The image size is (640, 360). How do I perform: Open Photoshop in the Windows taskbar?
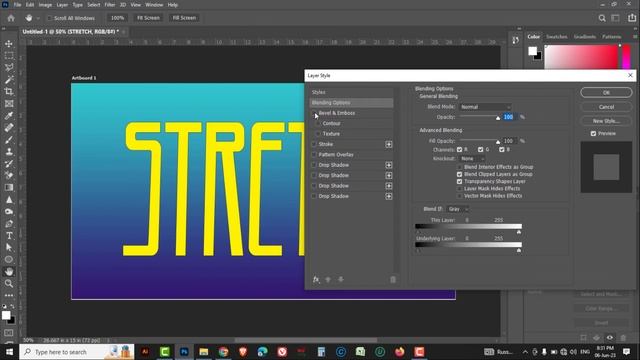tap(184, 351)
